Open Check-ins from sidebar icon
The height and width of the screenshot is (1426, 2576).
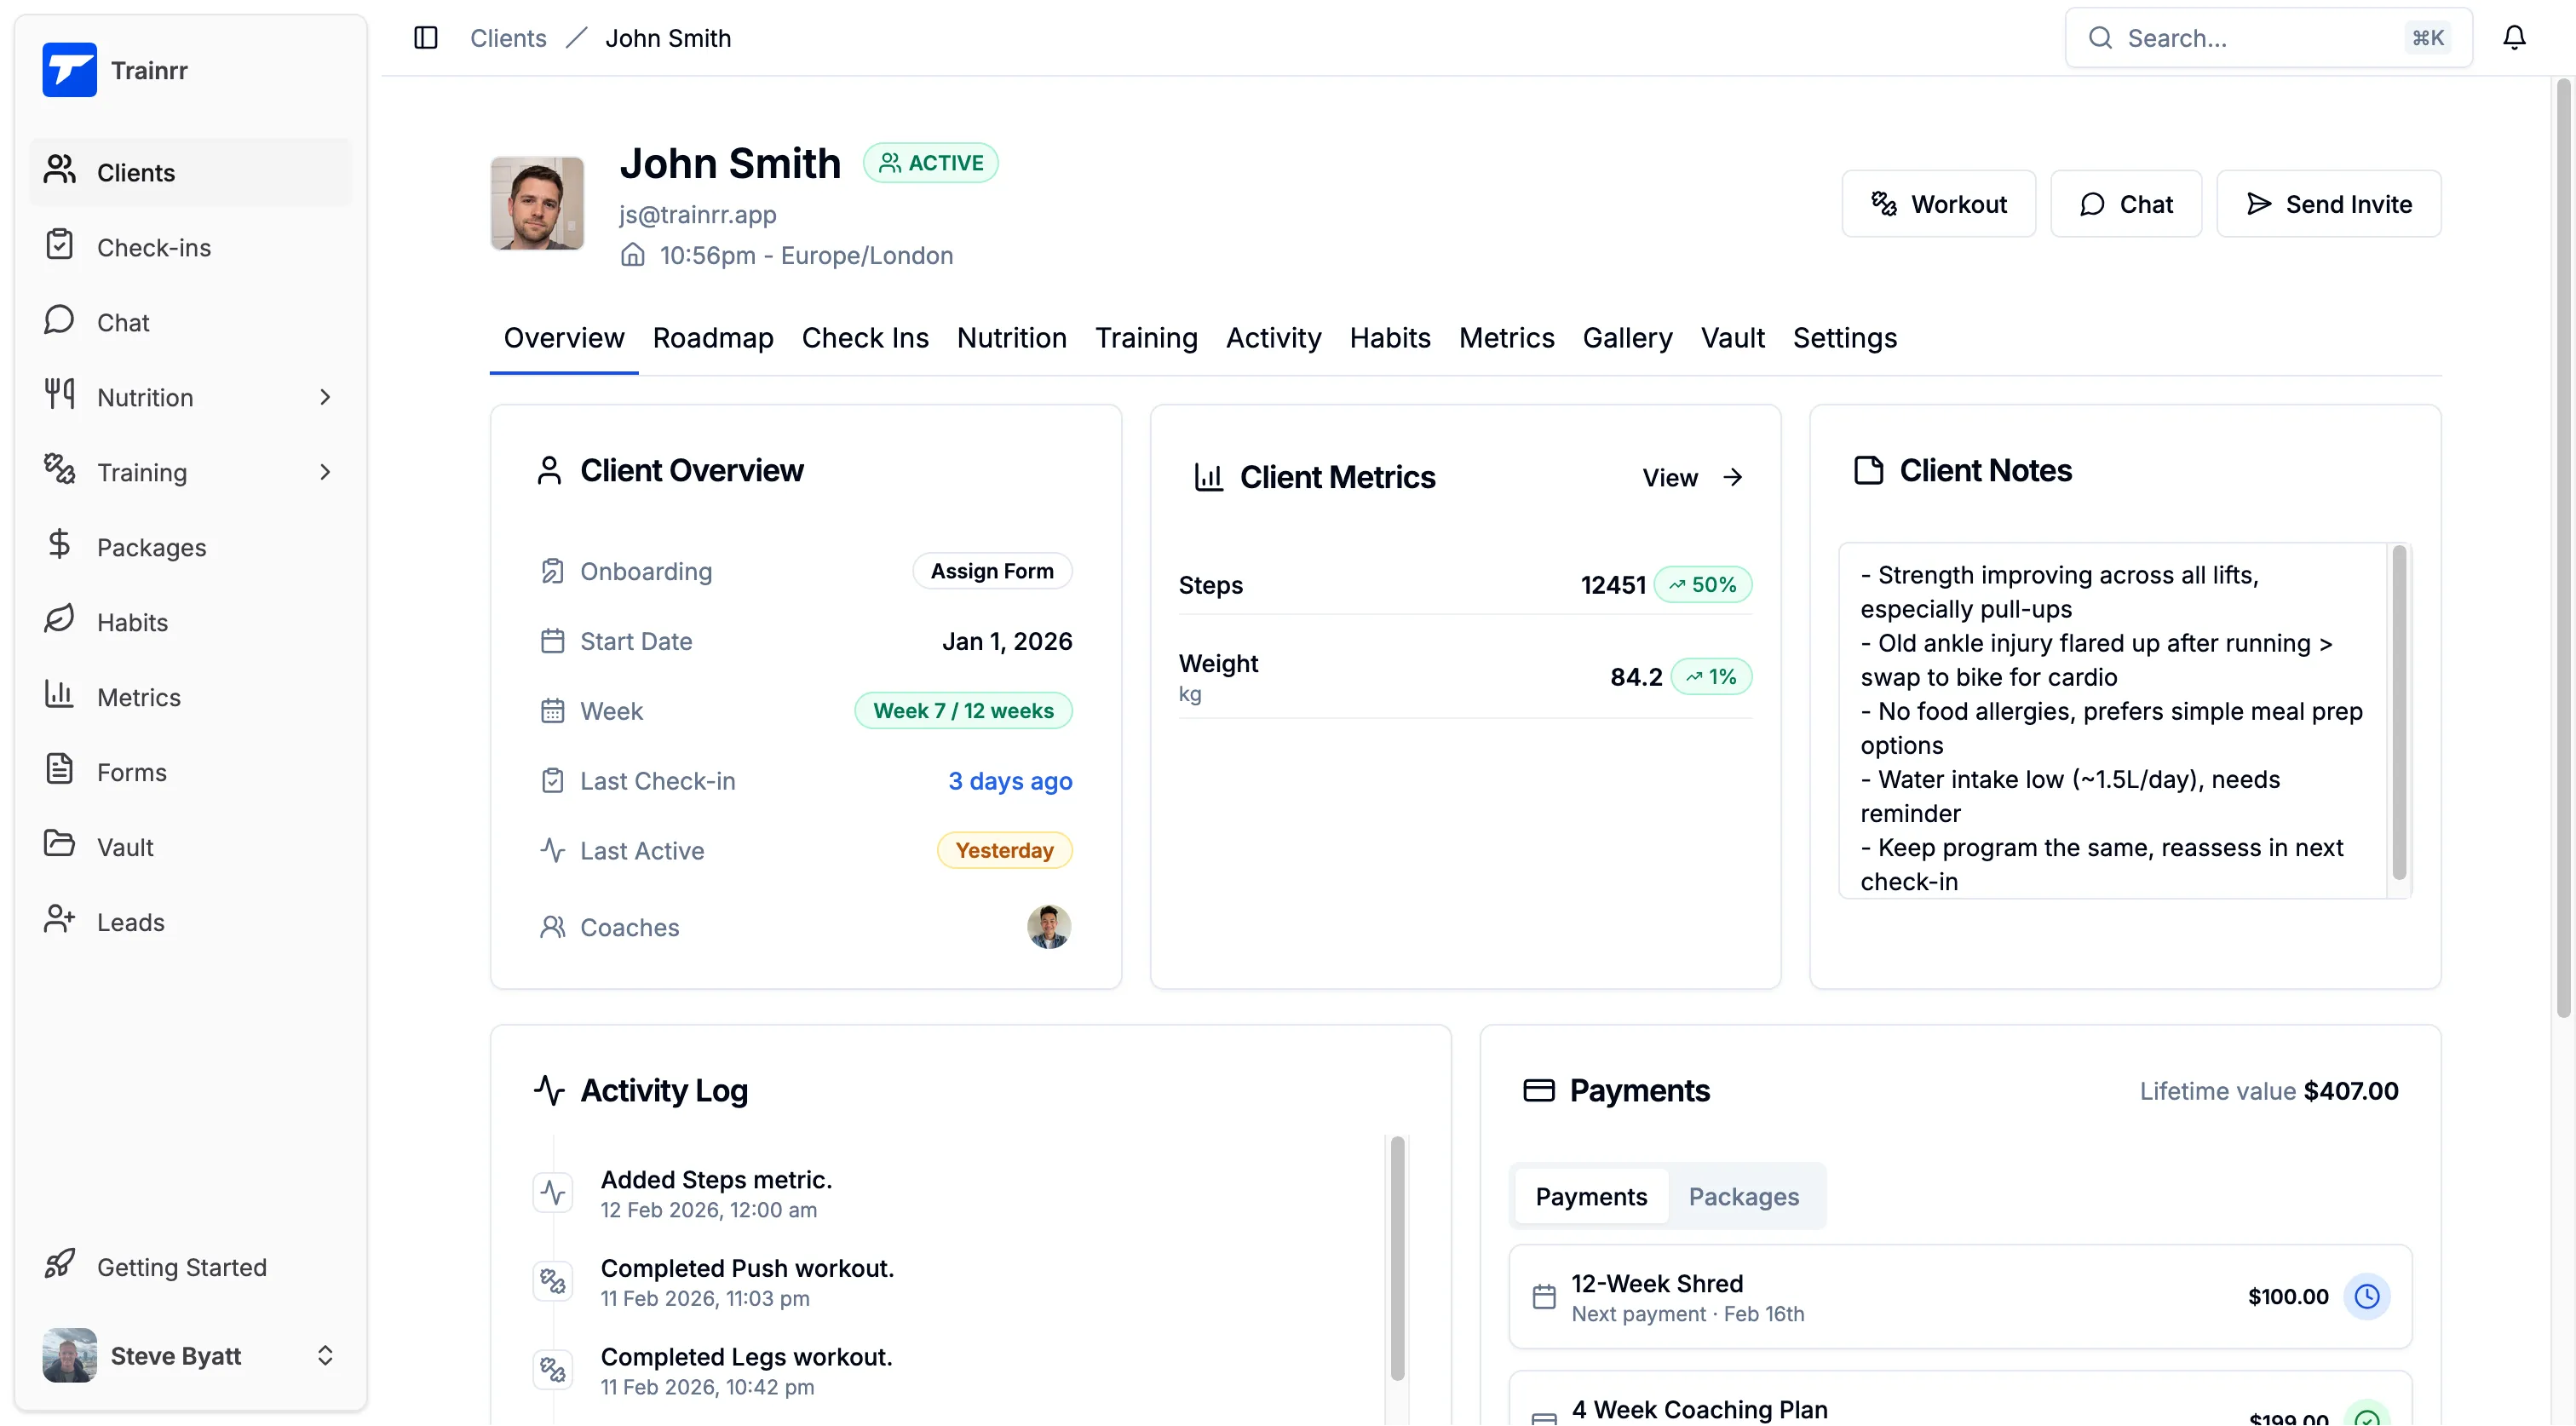pyautogui.click(x=59, y=246)
